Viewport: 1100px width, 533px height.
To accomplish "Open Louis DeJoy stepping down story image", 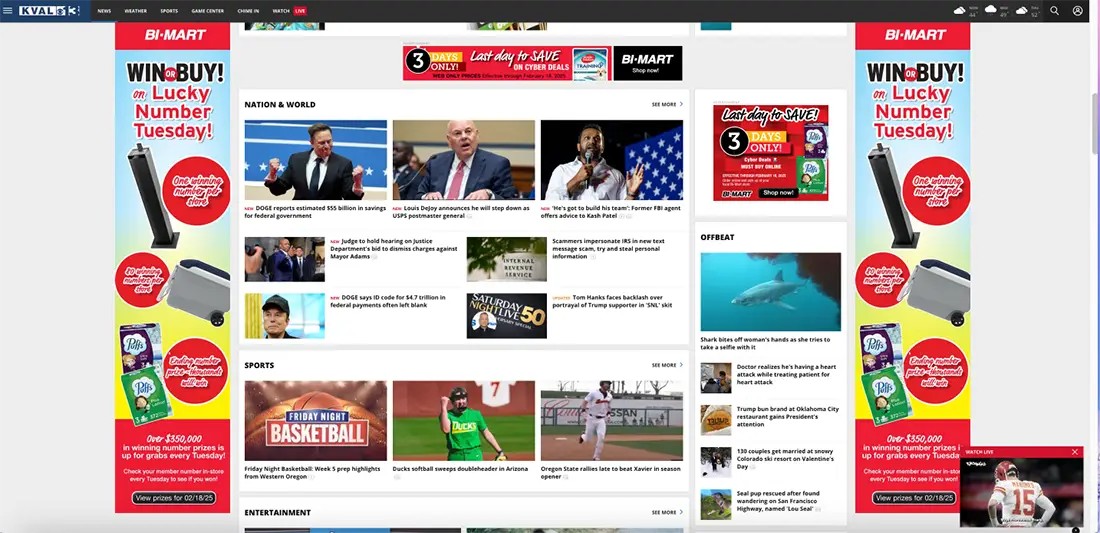I will pos(464,160).
